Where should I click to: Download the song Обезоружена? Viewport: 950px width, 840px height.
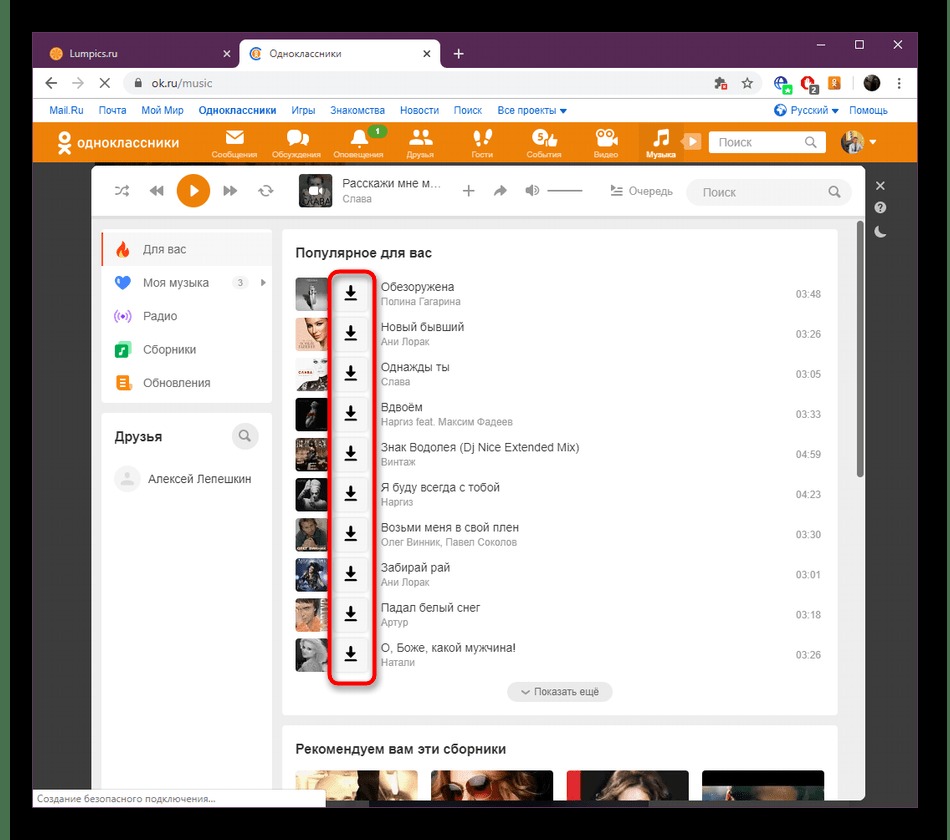pyautogui.click(x=350, y=294)
